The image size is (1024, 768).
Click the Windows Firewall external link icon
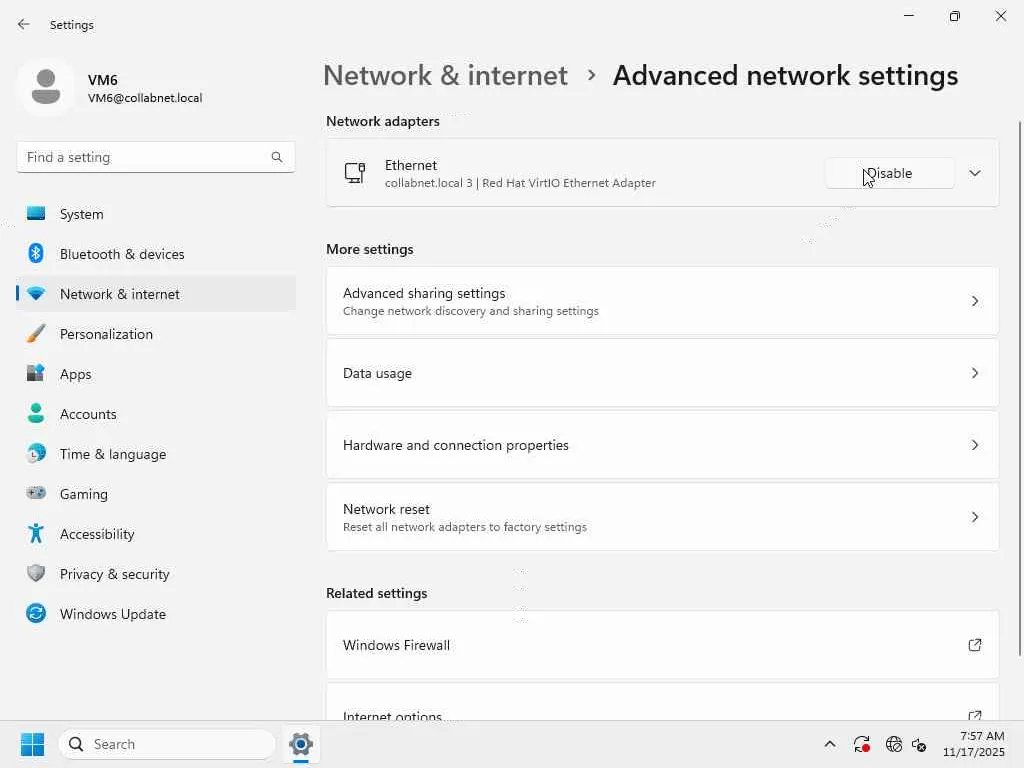tap(975, 645)
